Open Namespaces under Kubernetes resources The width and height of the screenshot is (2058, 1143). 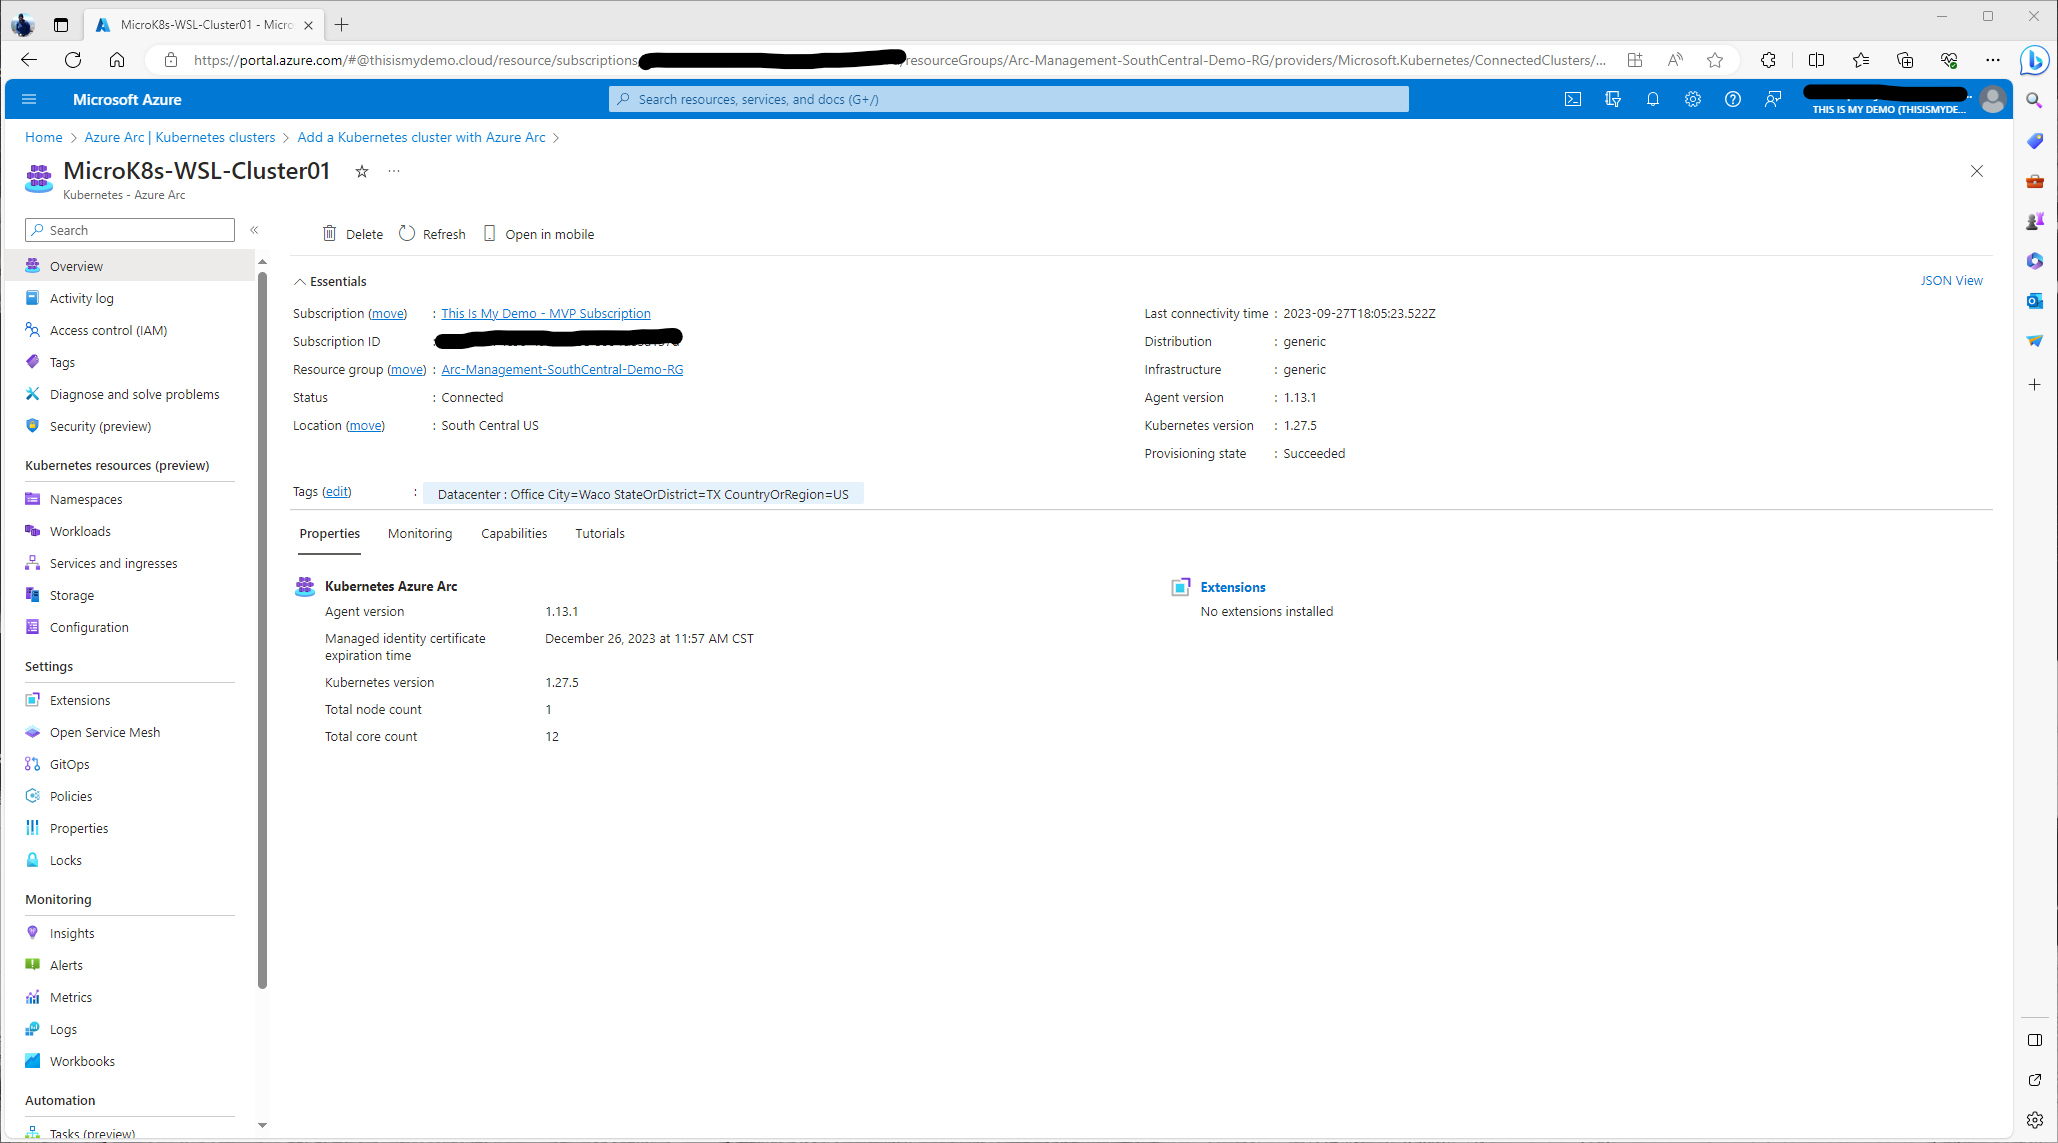86,500
